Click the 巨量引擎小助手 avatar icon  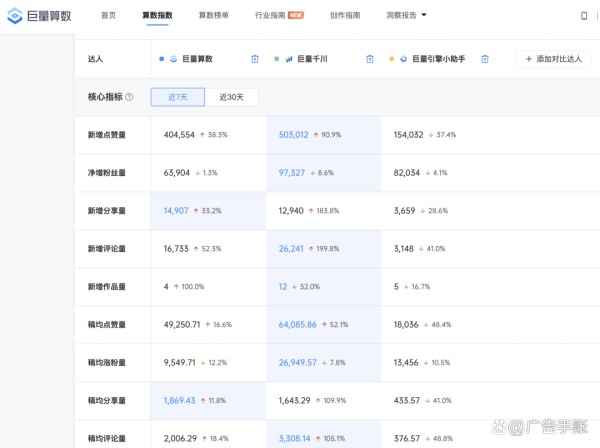coord(403,59)
